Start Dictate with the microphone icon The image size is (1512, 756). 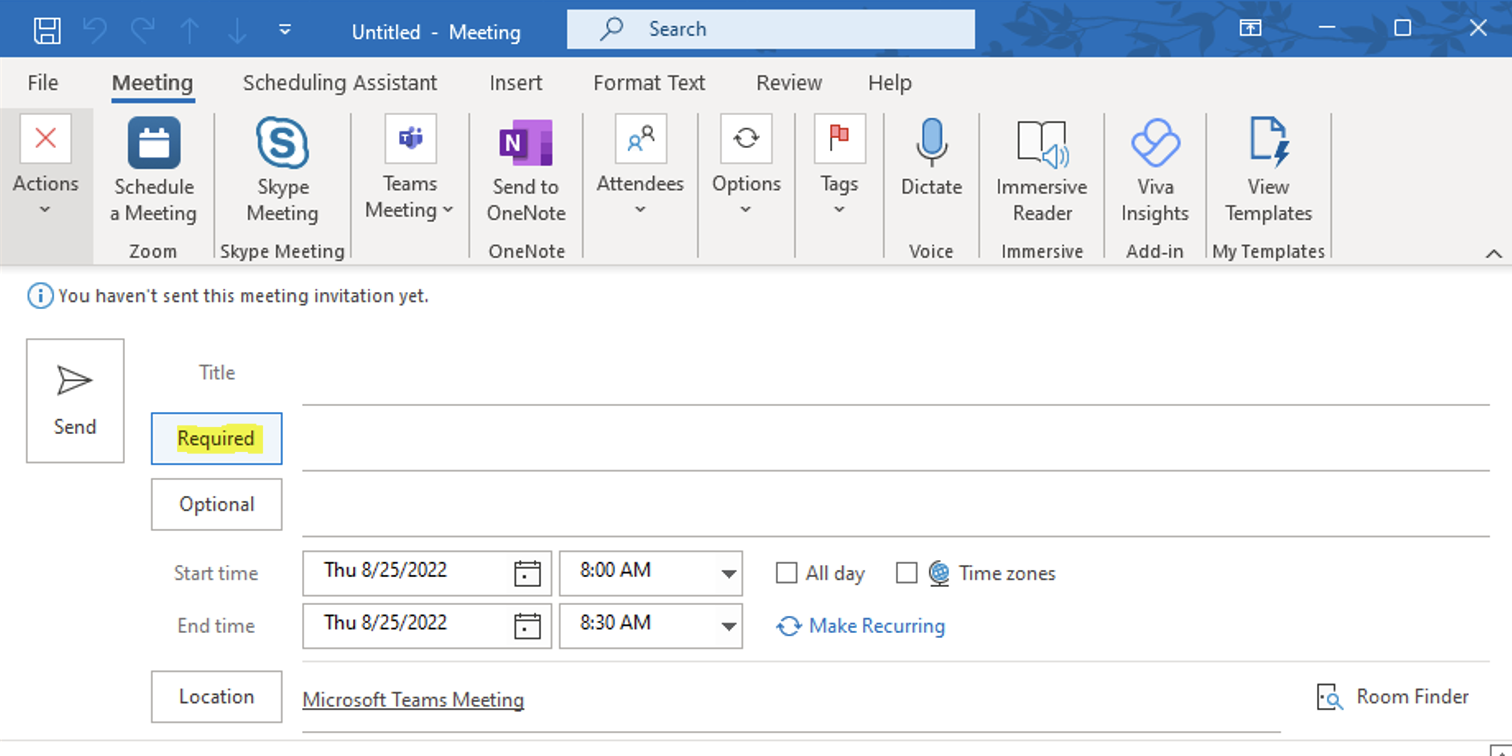(931, 143)
